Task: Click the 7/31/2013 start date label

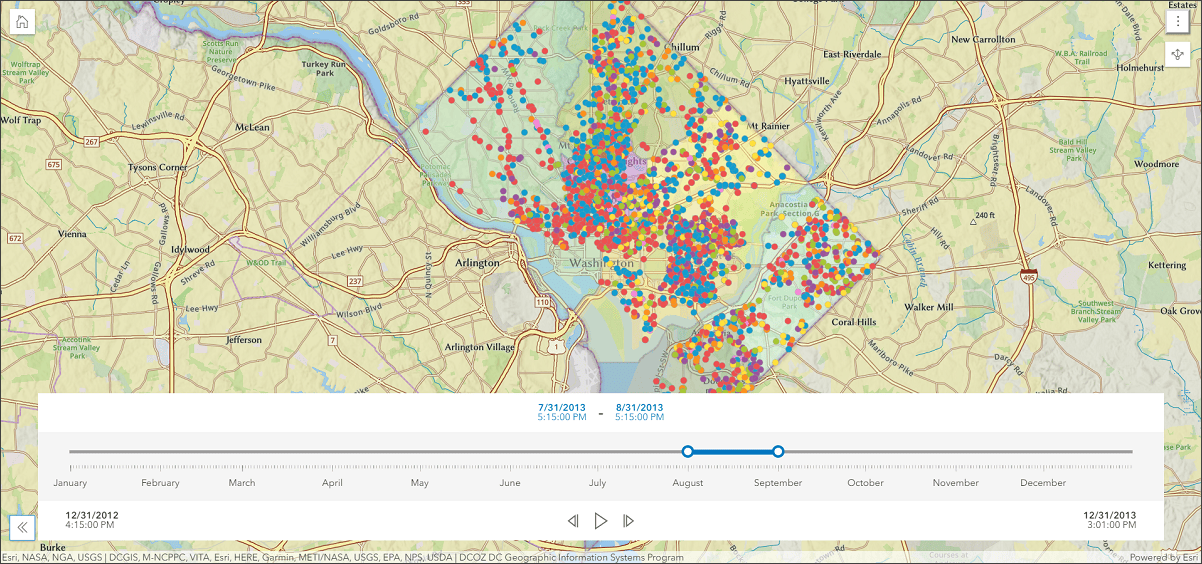Action: pos(561,408)
